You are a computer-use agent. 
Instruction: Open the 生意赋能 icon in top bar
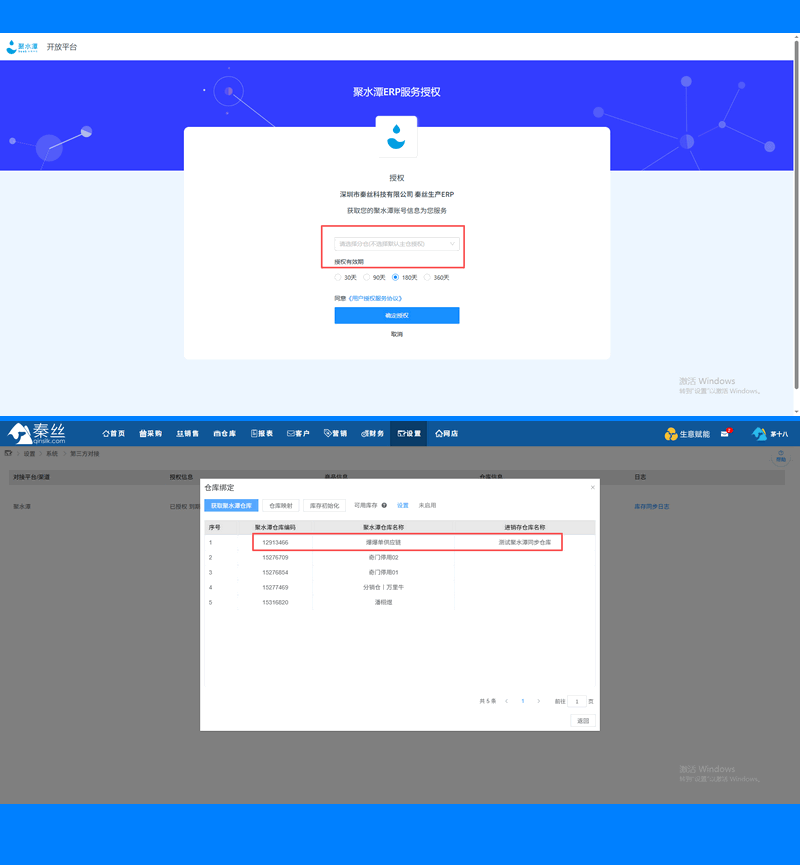point(671,434)
